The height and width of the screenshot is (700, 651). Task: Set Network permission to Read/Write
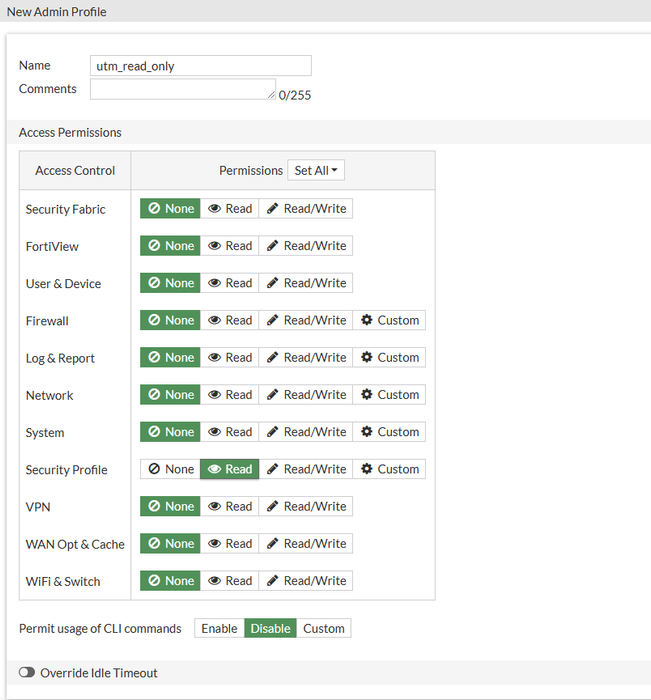pos(305,395)
